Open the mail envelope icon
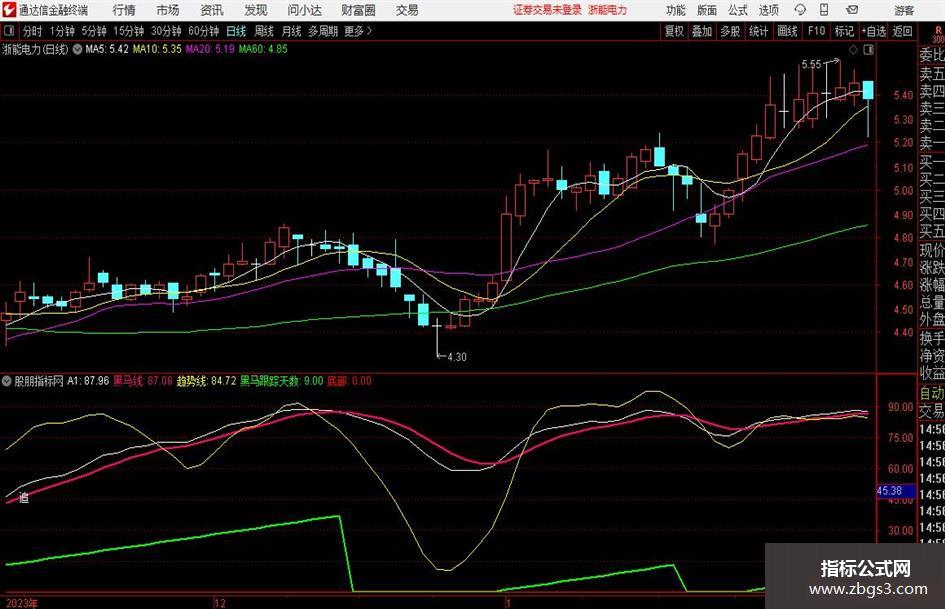 (852, 10)
